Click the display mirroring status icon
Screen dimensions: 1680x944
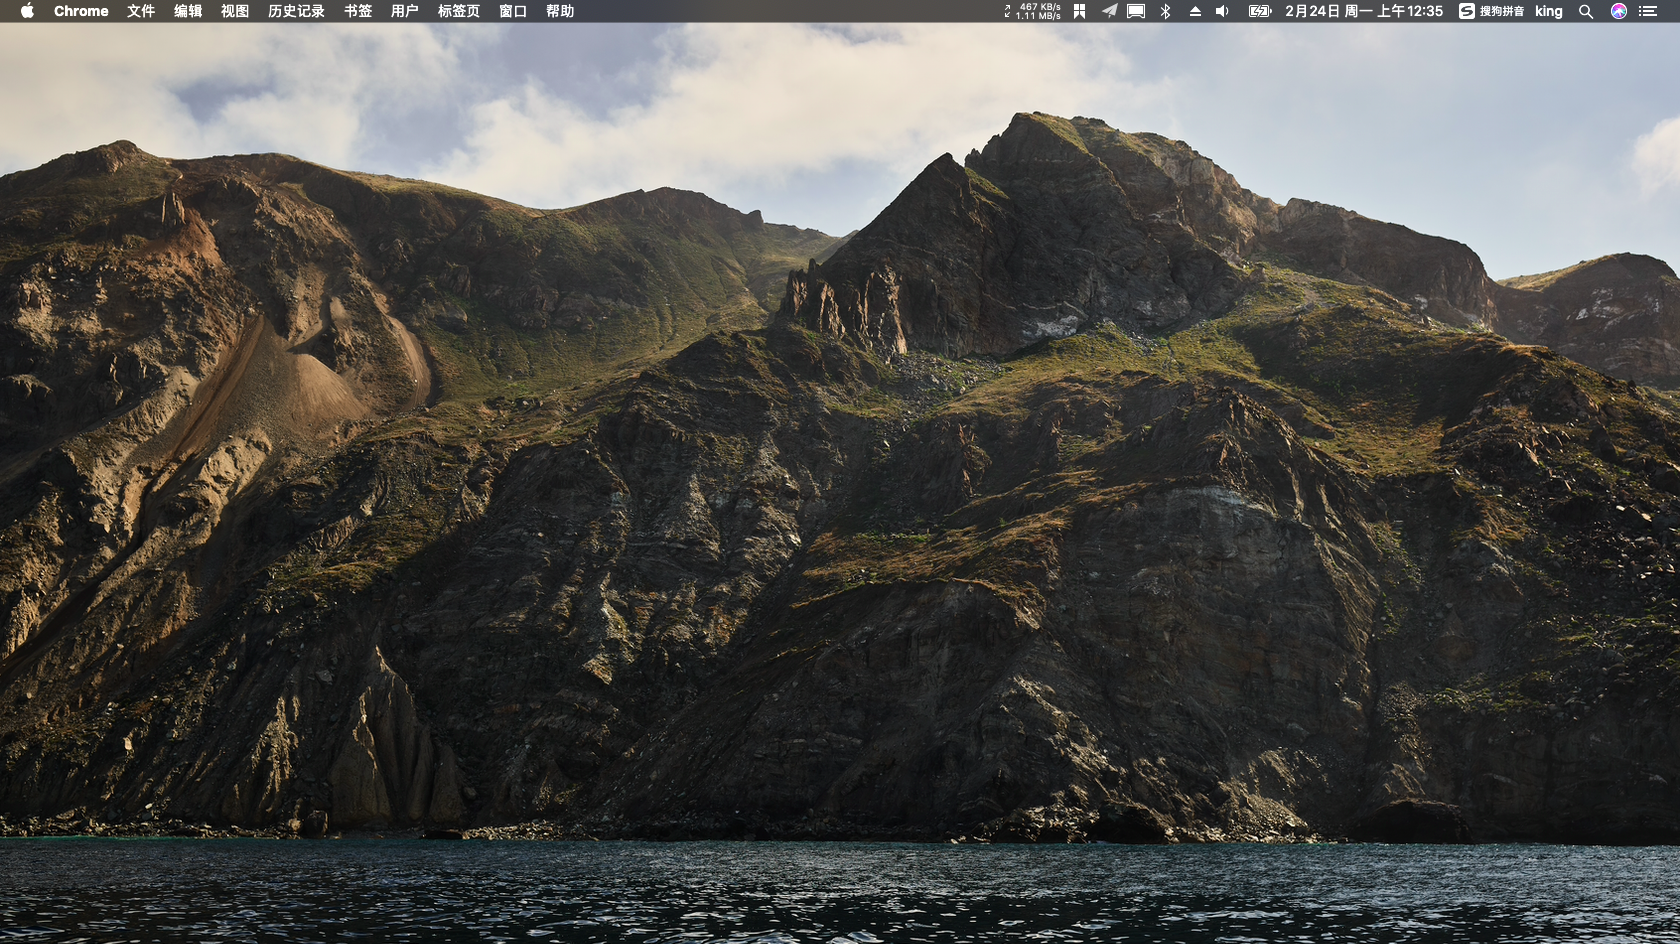point(1136,11)
